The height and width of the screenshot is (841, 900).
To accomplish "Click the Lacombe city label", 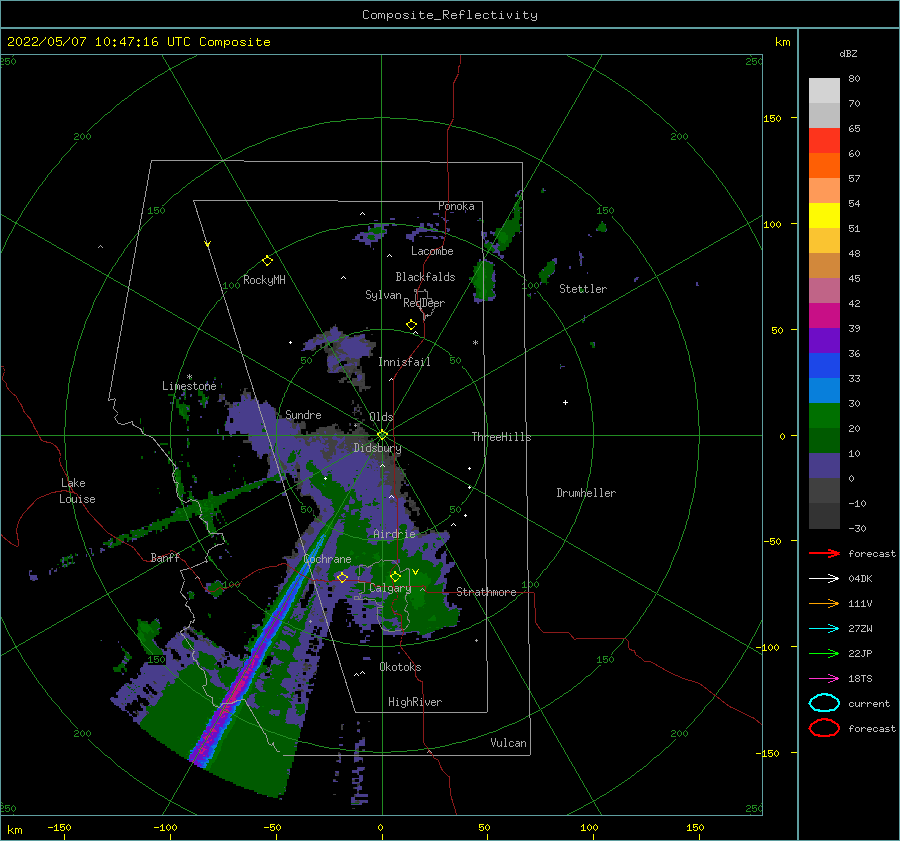I will [432, 251].
